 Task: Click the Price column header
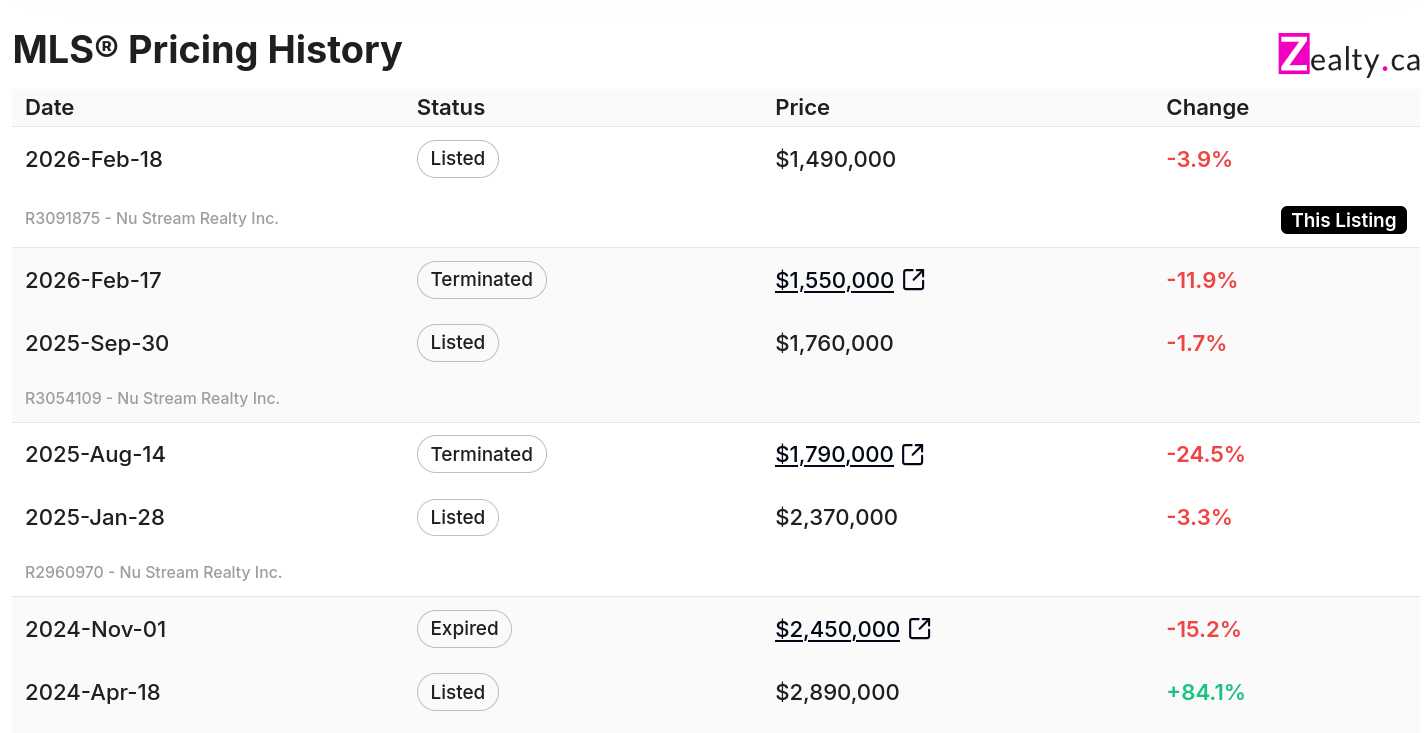[802, 108]
